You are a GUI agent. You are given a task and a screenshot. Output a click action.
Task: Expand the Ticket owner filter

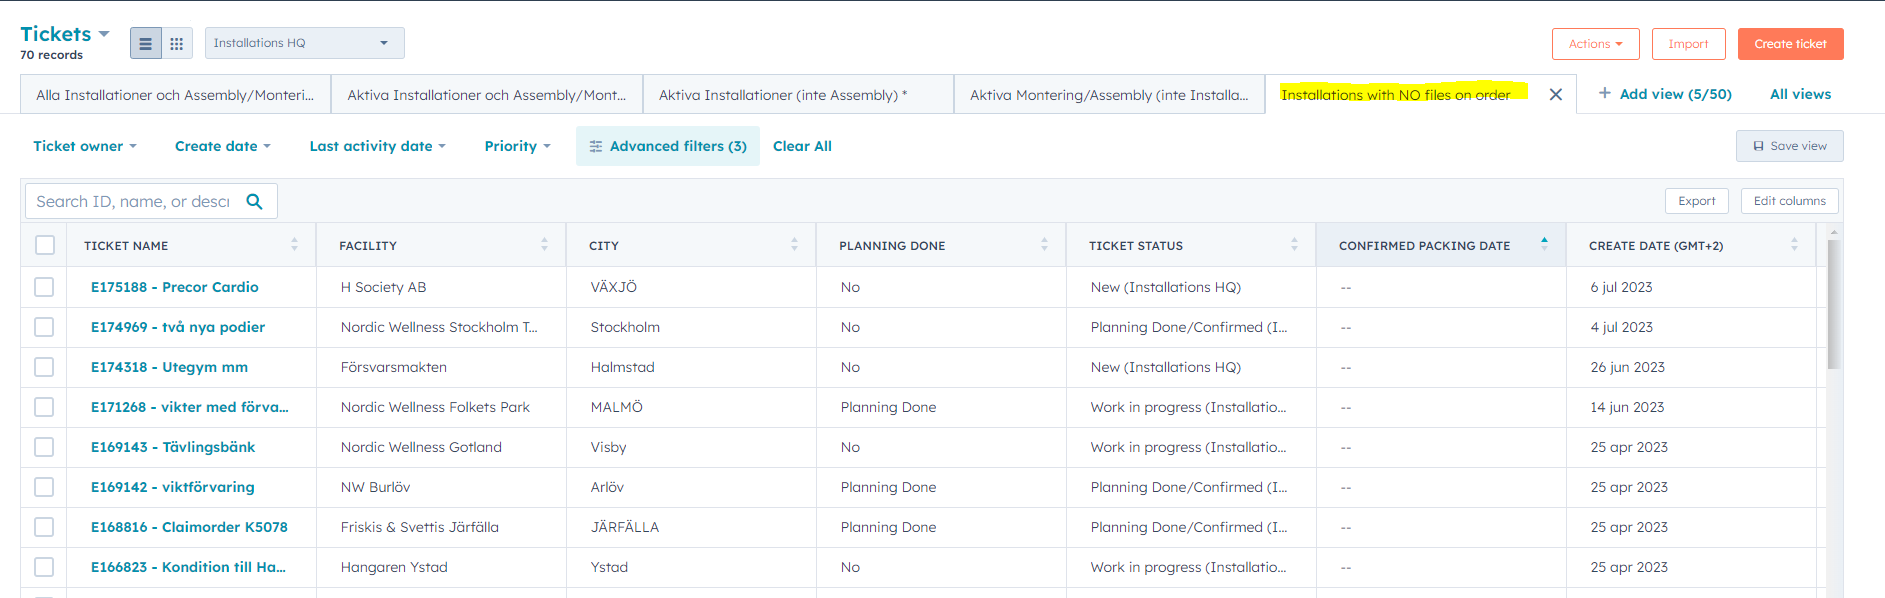pos(85,146)
